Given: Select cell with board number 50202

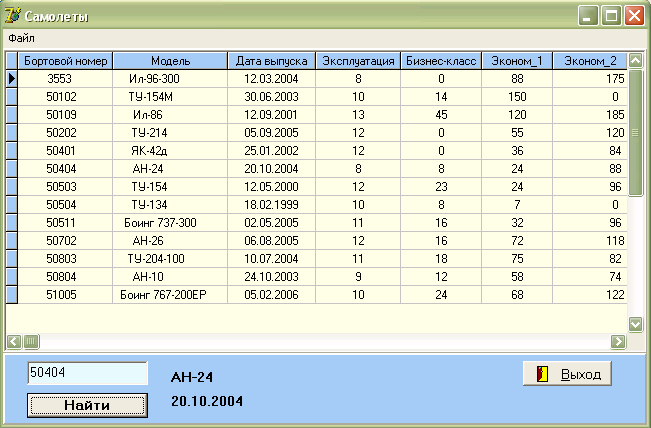Looking at the screenshot, I should point(65,133).
